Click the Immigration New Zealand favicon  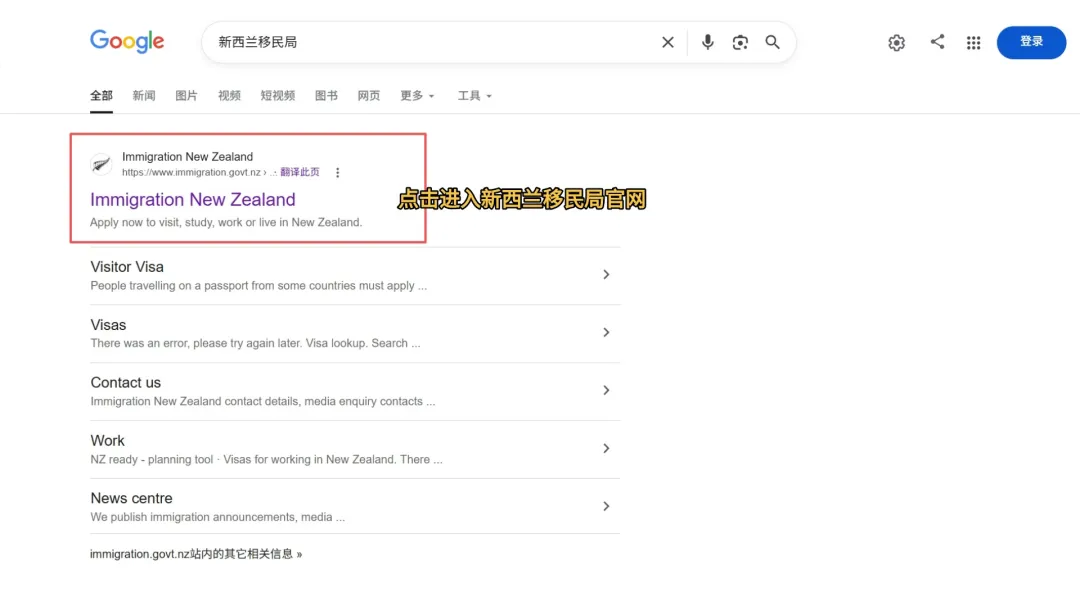pos(101,164)
